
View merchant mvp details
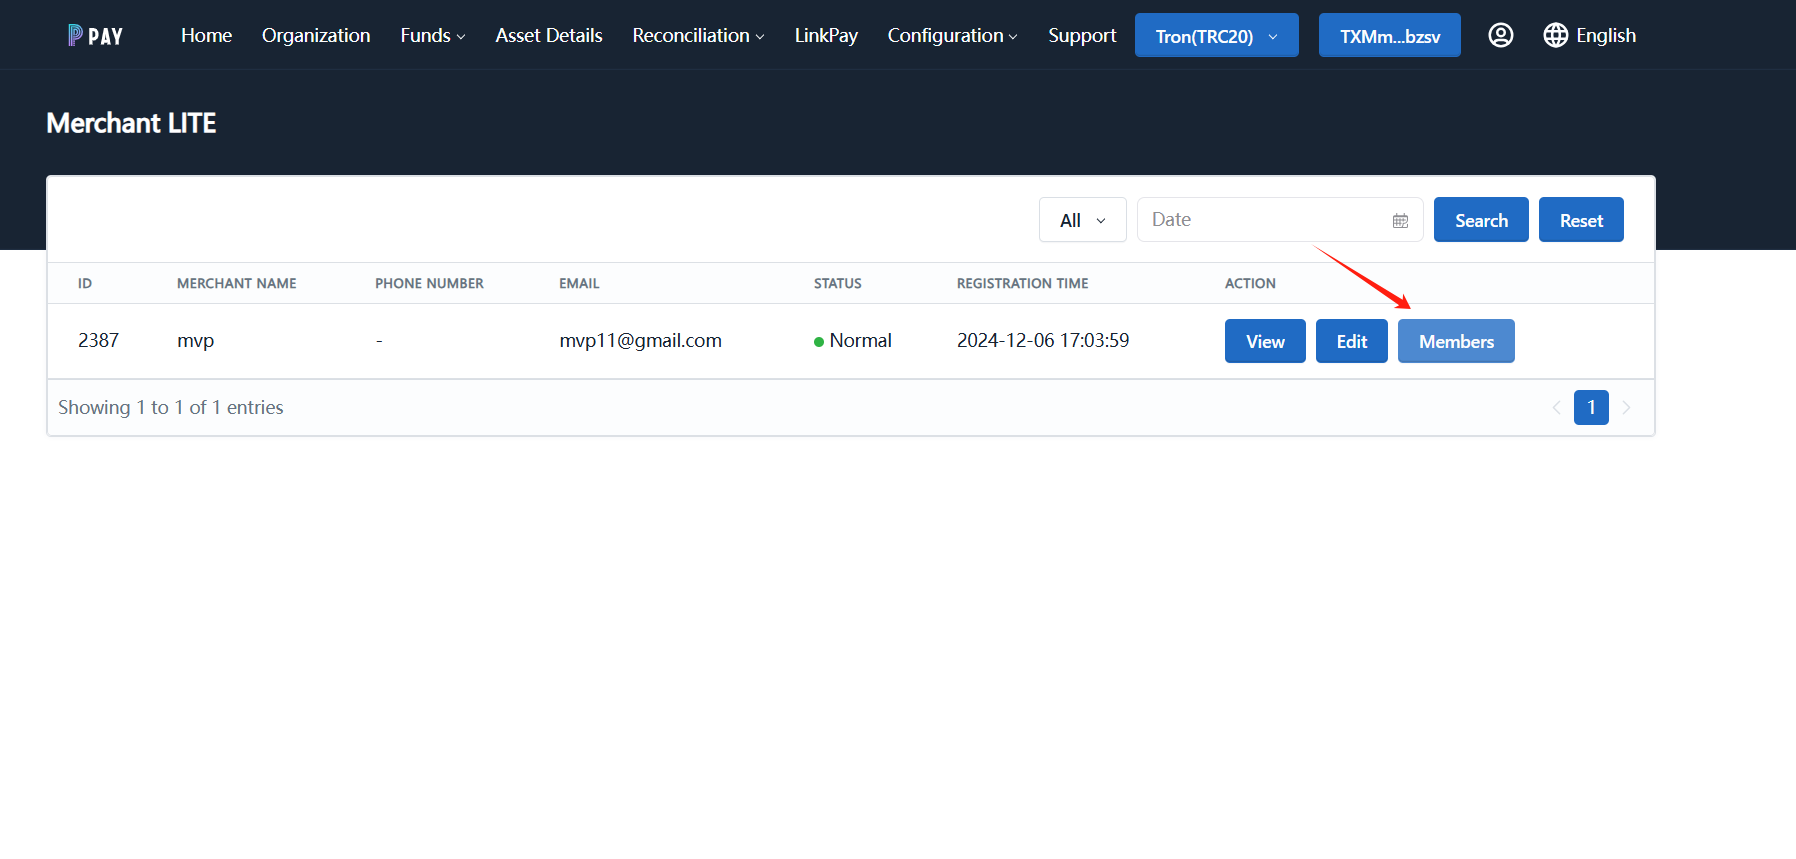click(1265, 341)
